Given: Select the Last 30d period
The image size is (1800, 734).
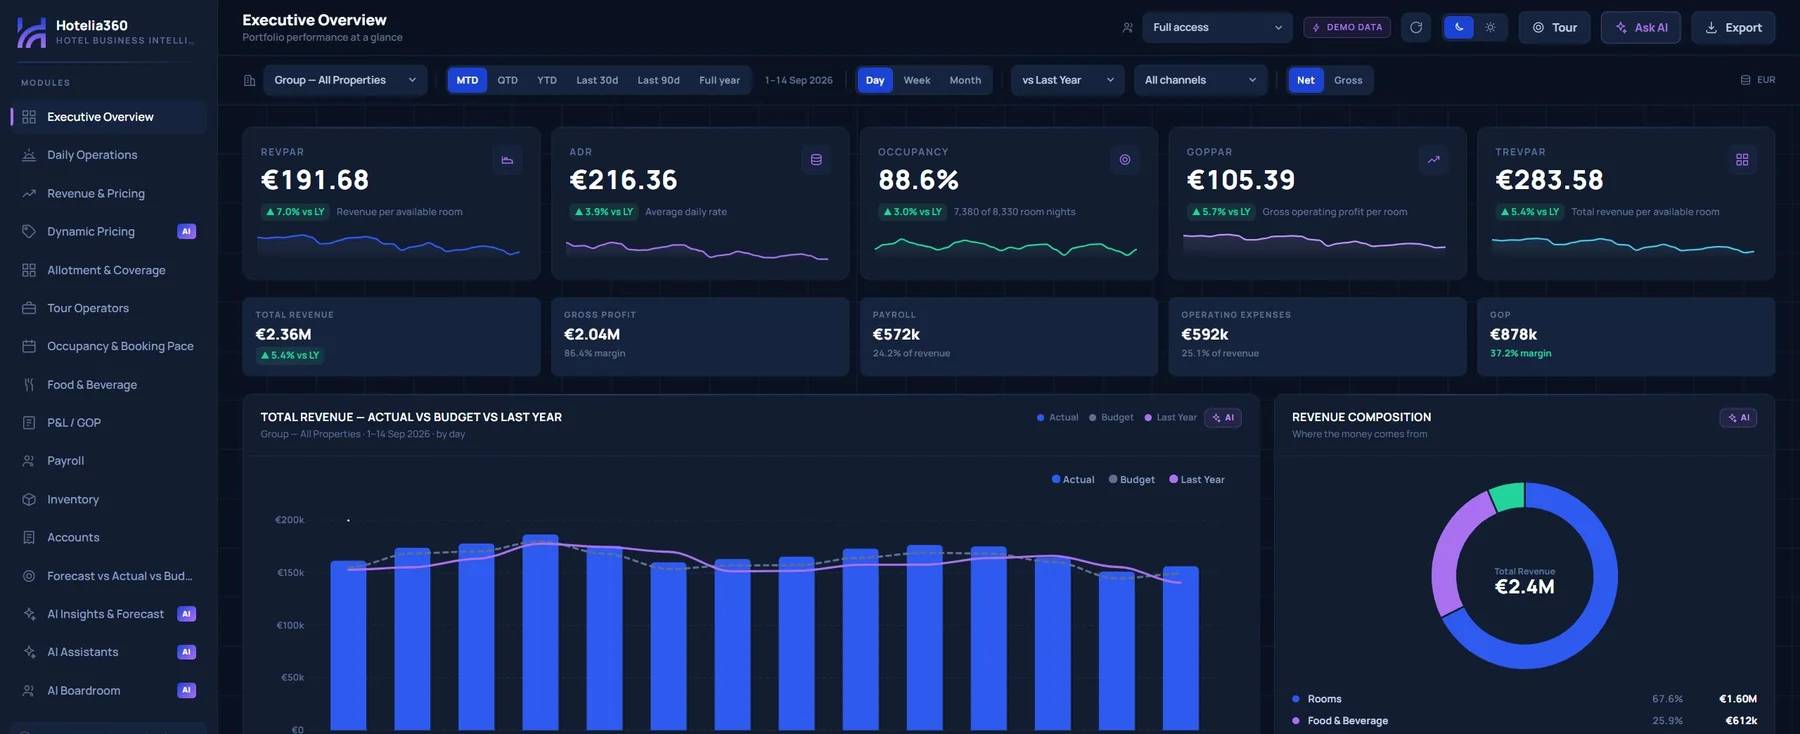Looking at the screenshot, I should [x=597, y=80].
